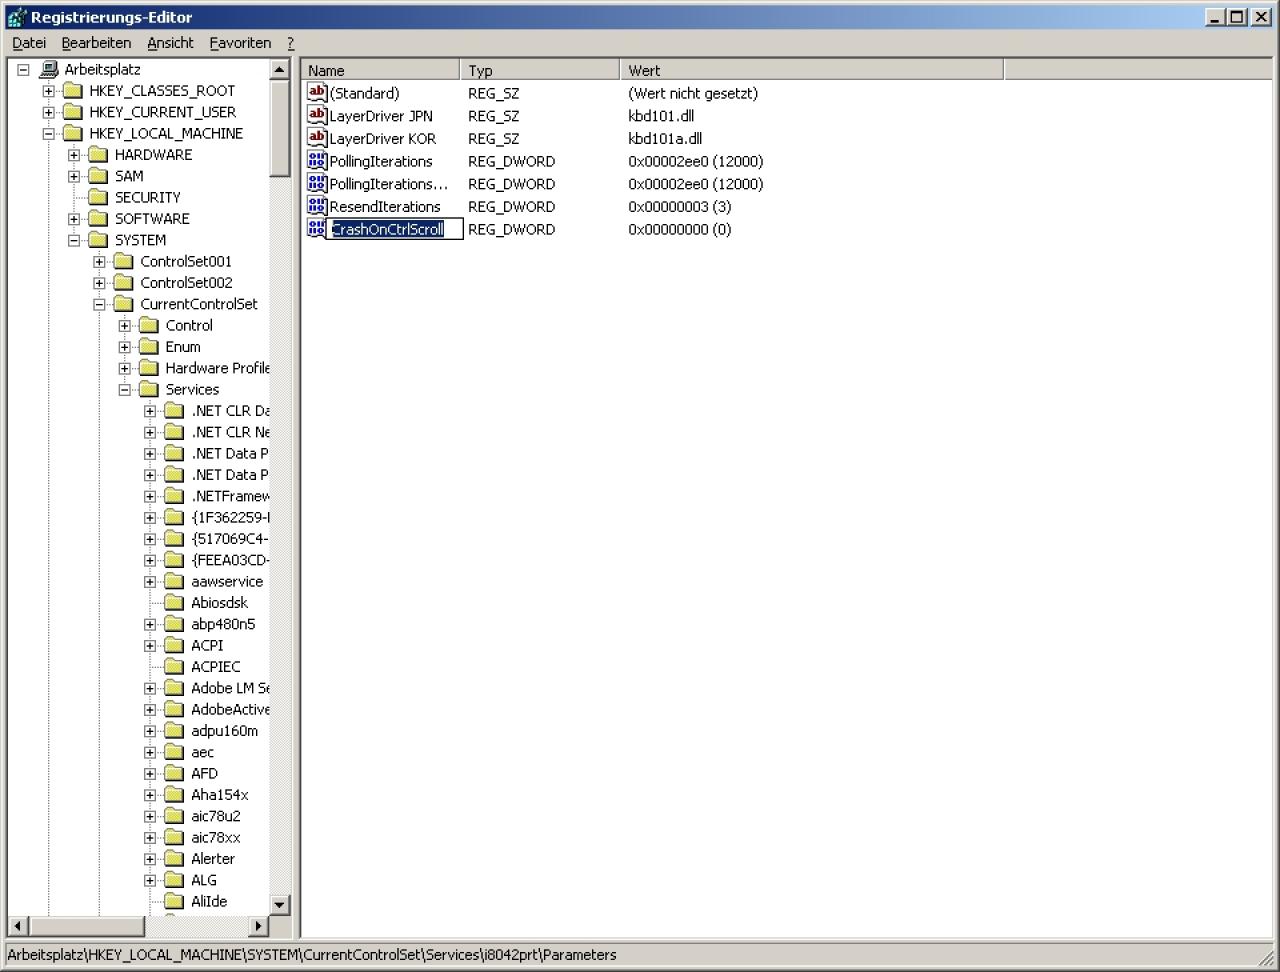Expand the ALG service key
1280x972 pixels.
(150, 881)
